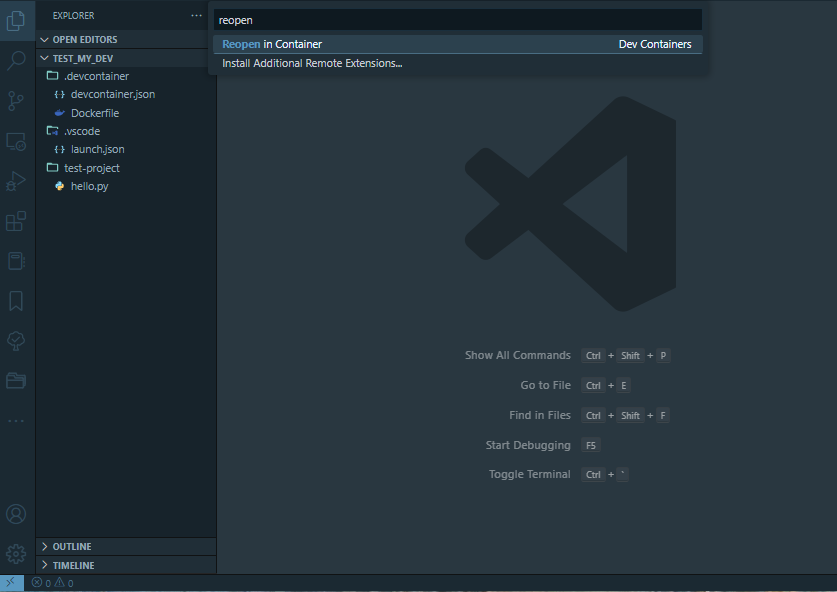Screen dimensions: 837x592
Task: Expand the Timeline section
Action: [126, 565]
